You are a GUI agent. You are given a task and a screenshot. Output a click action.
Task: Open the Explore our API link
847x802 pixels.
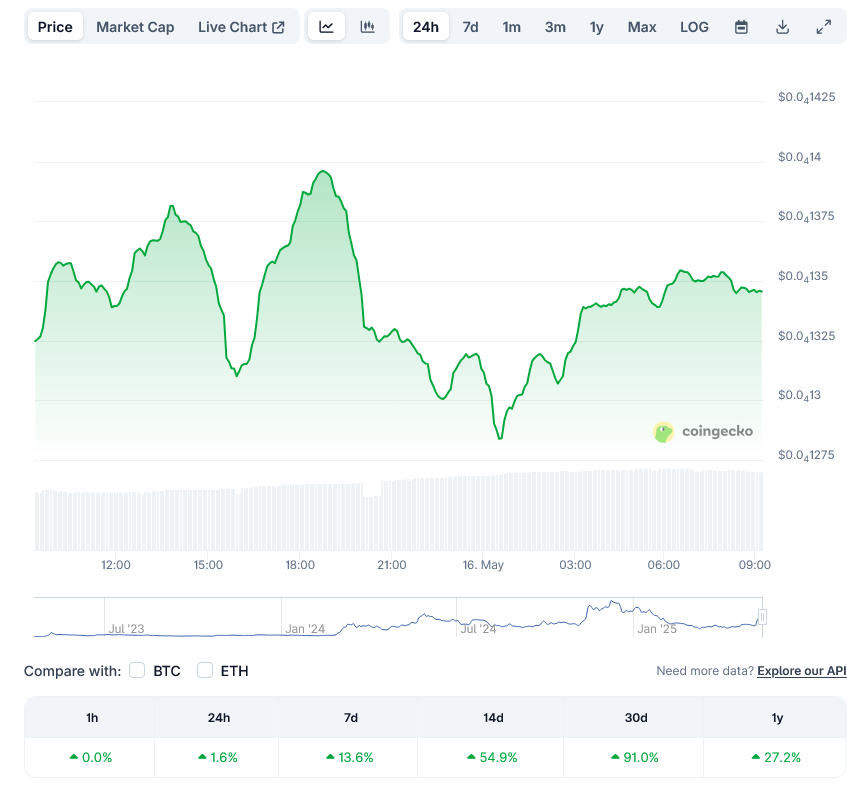point(801,671)
